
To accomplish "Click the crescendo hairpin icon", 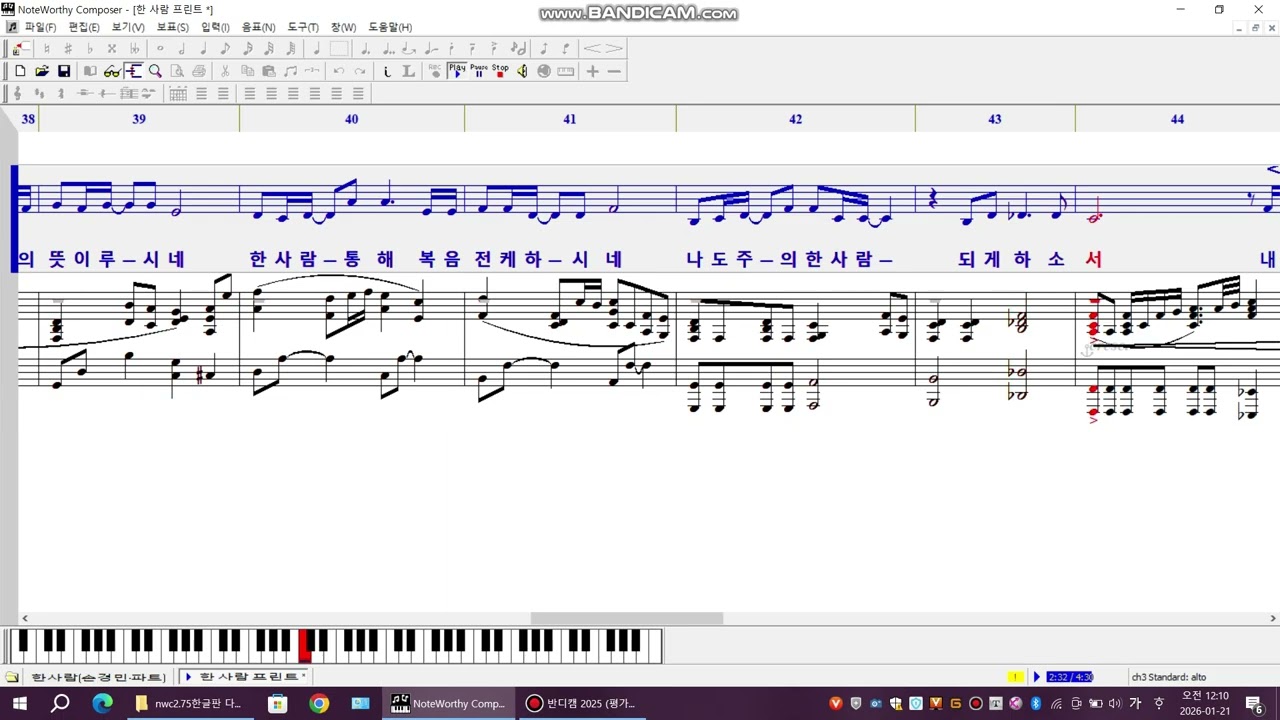I will click(x=592, y=48).
